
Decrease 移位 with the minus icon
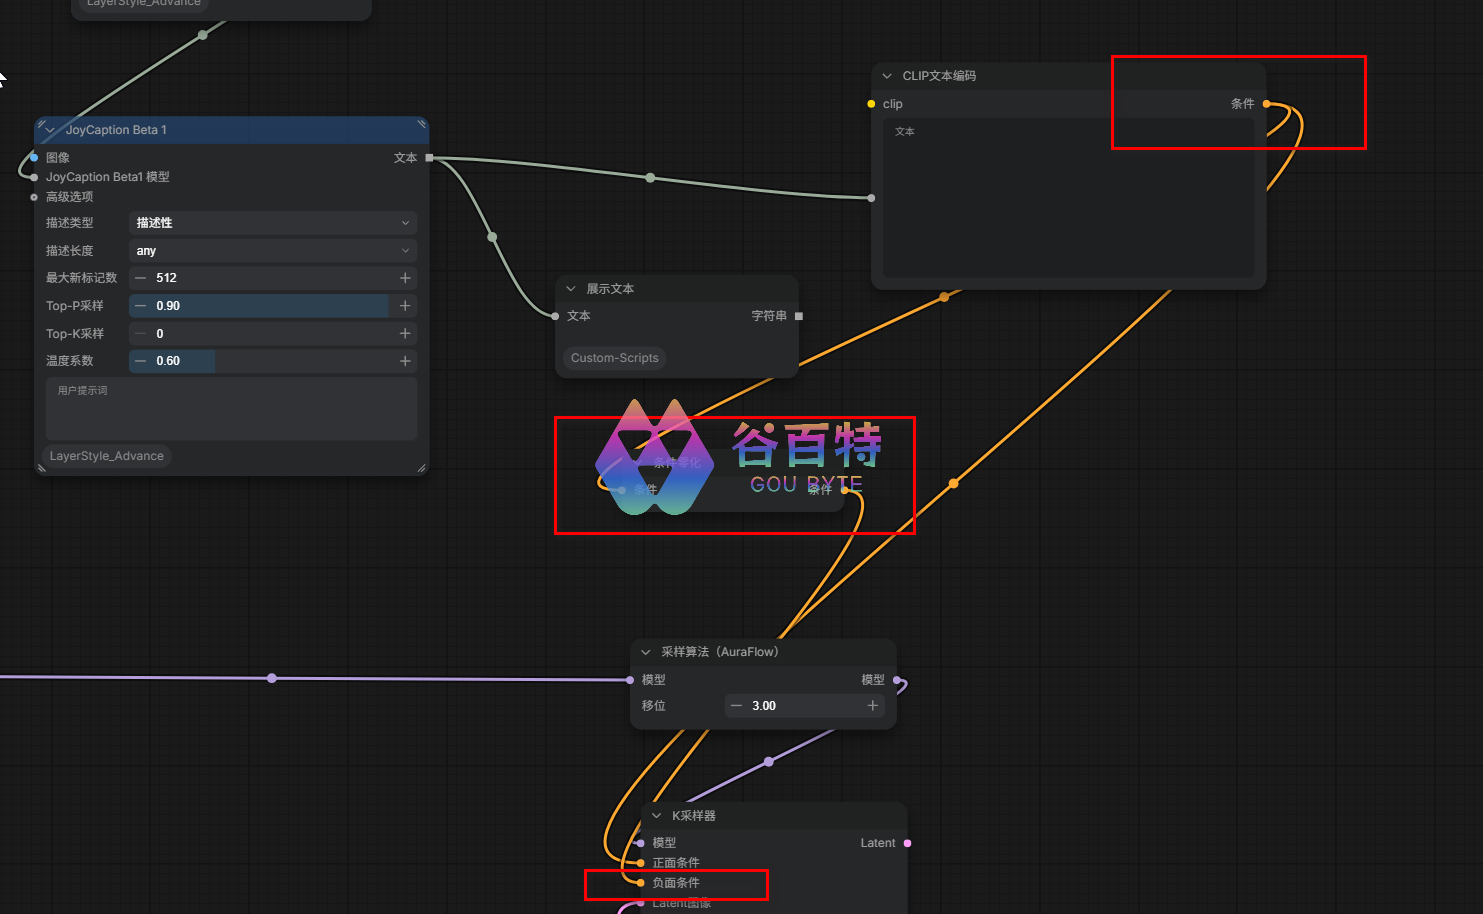point(737,706)
